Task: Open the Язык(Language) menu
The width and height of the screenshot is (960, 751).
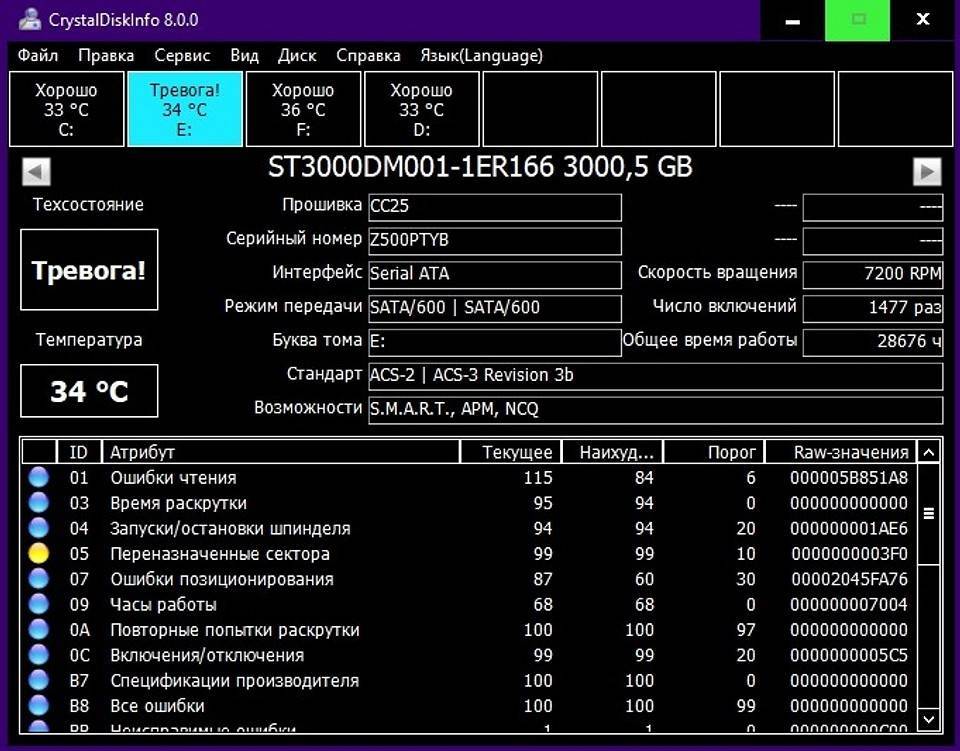Action: (x=481, y=56)
